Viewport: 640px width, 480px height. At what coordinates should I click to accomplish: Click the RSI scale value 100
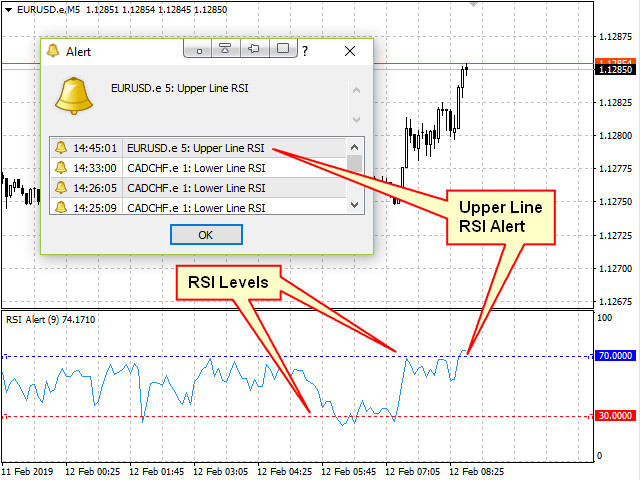click(x=604, y=318)
